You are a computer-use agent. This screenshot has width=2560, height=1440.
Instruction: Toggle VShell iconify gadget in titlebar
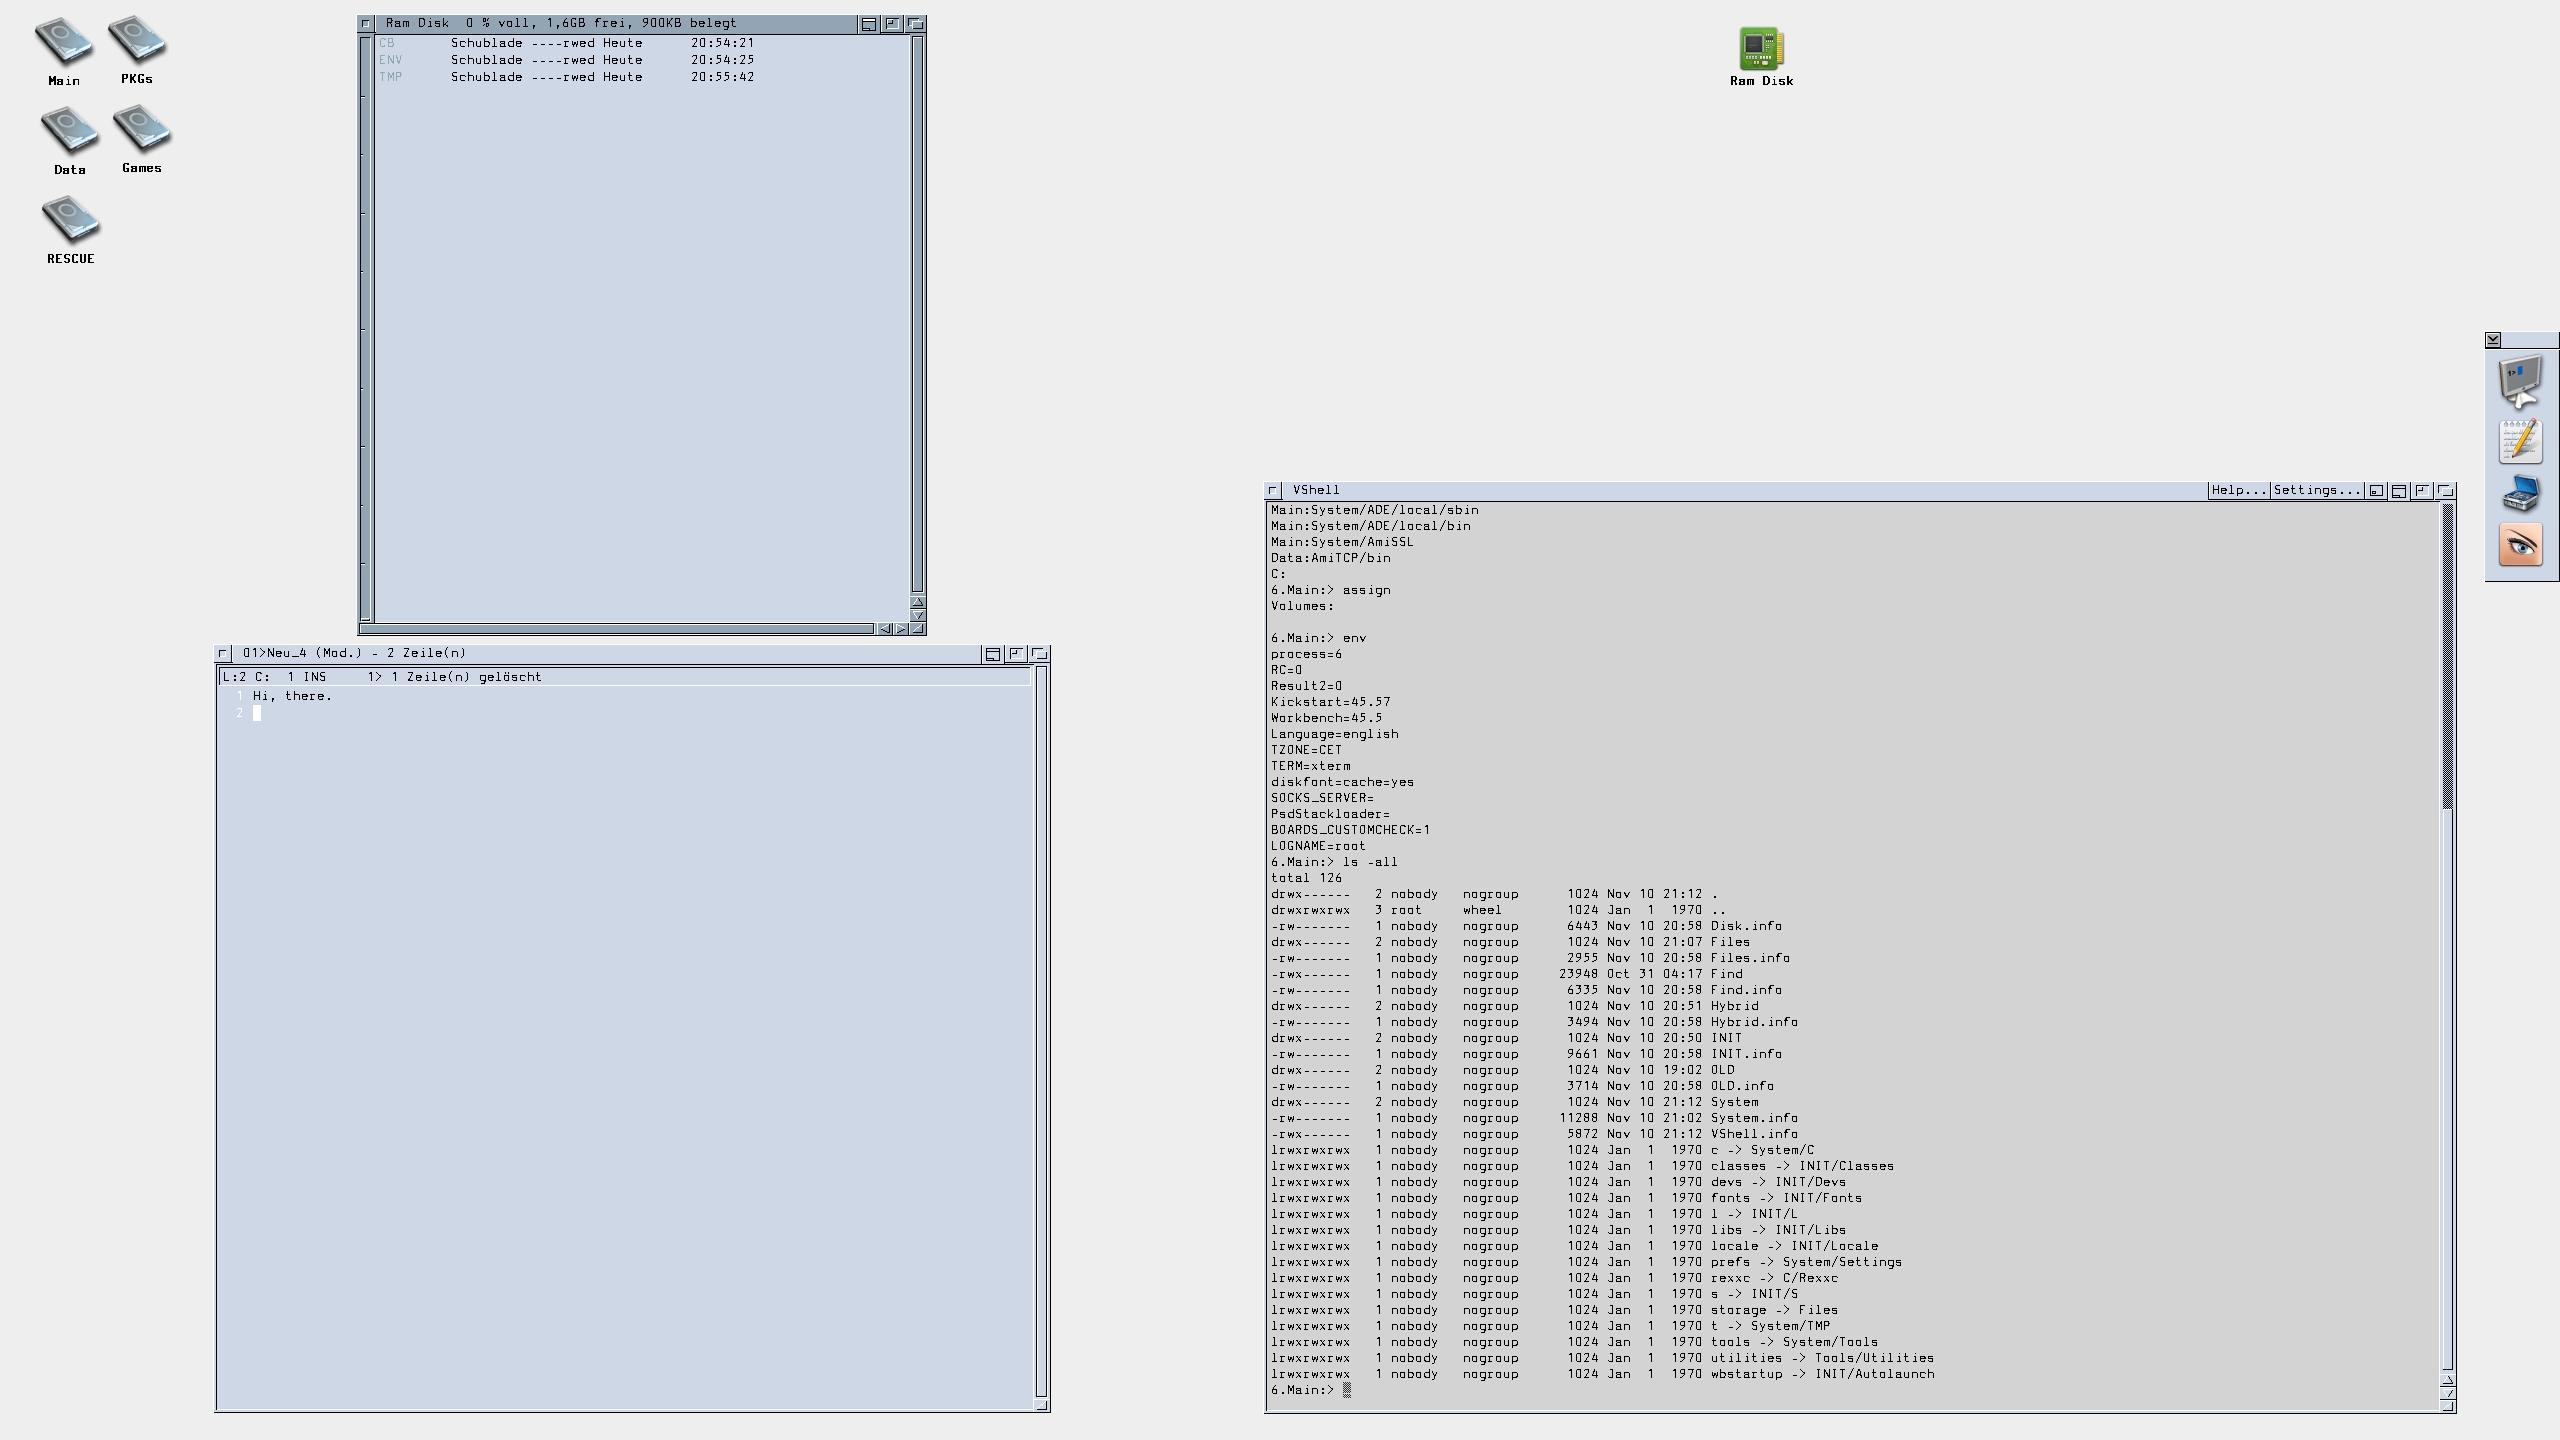coord(2377,491)
